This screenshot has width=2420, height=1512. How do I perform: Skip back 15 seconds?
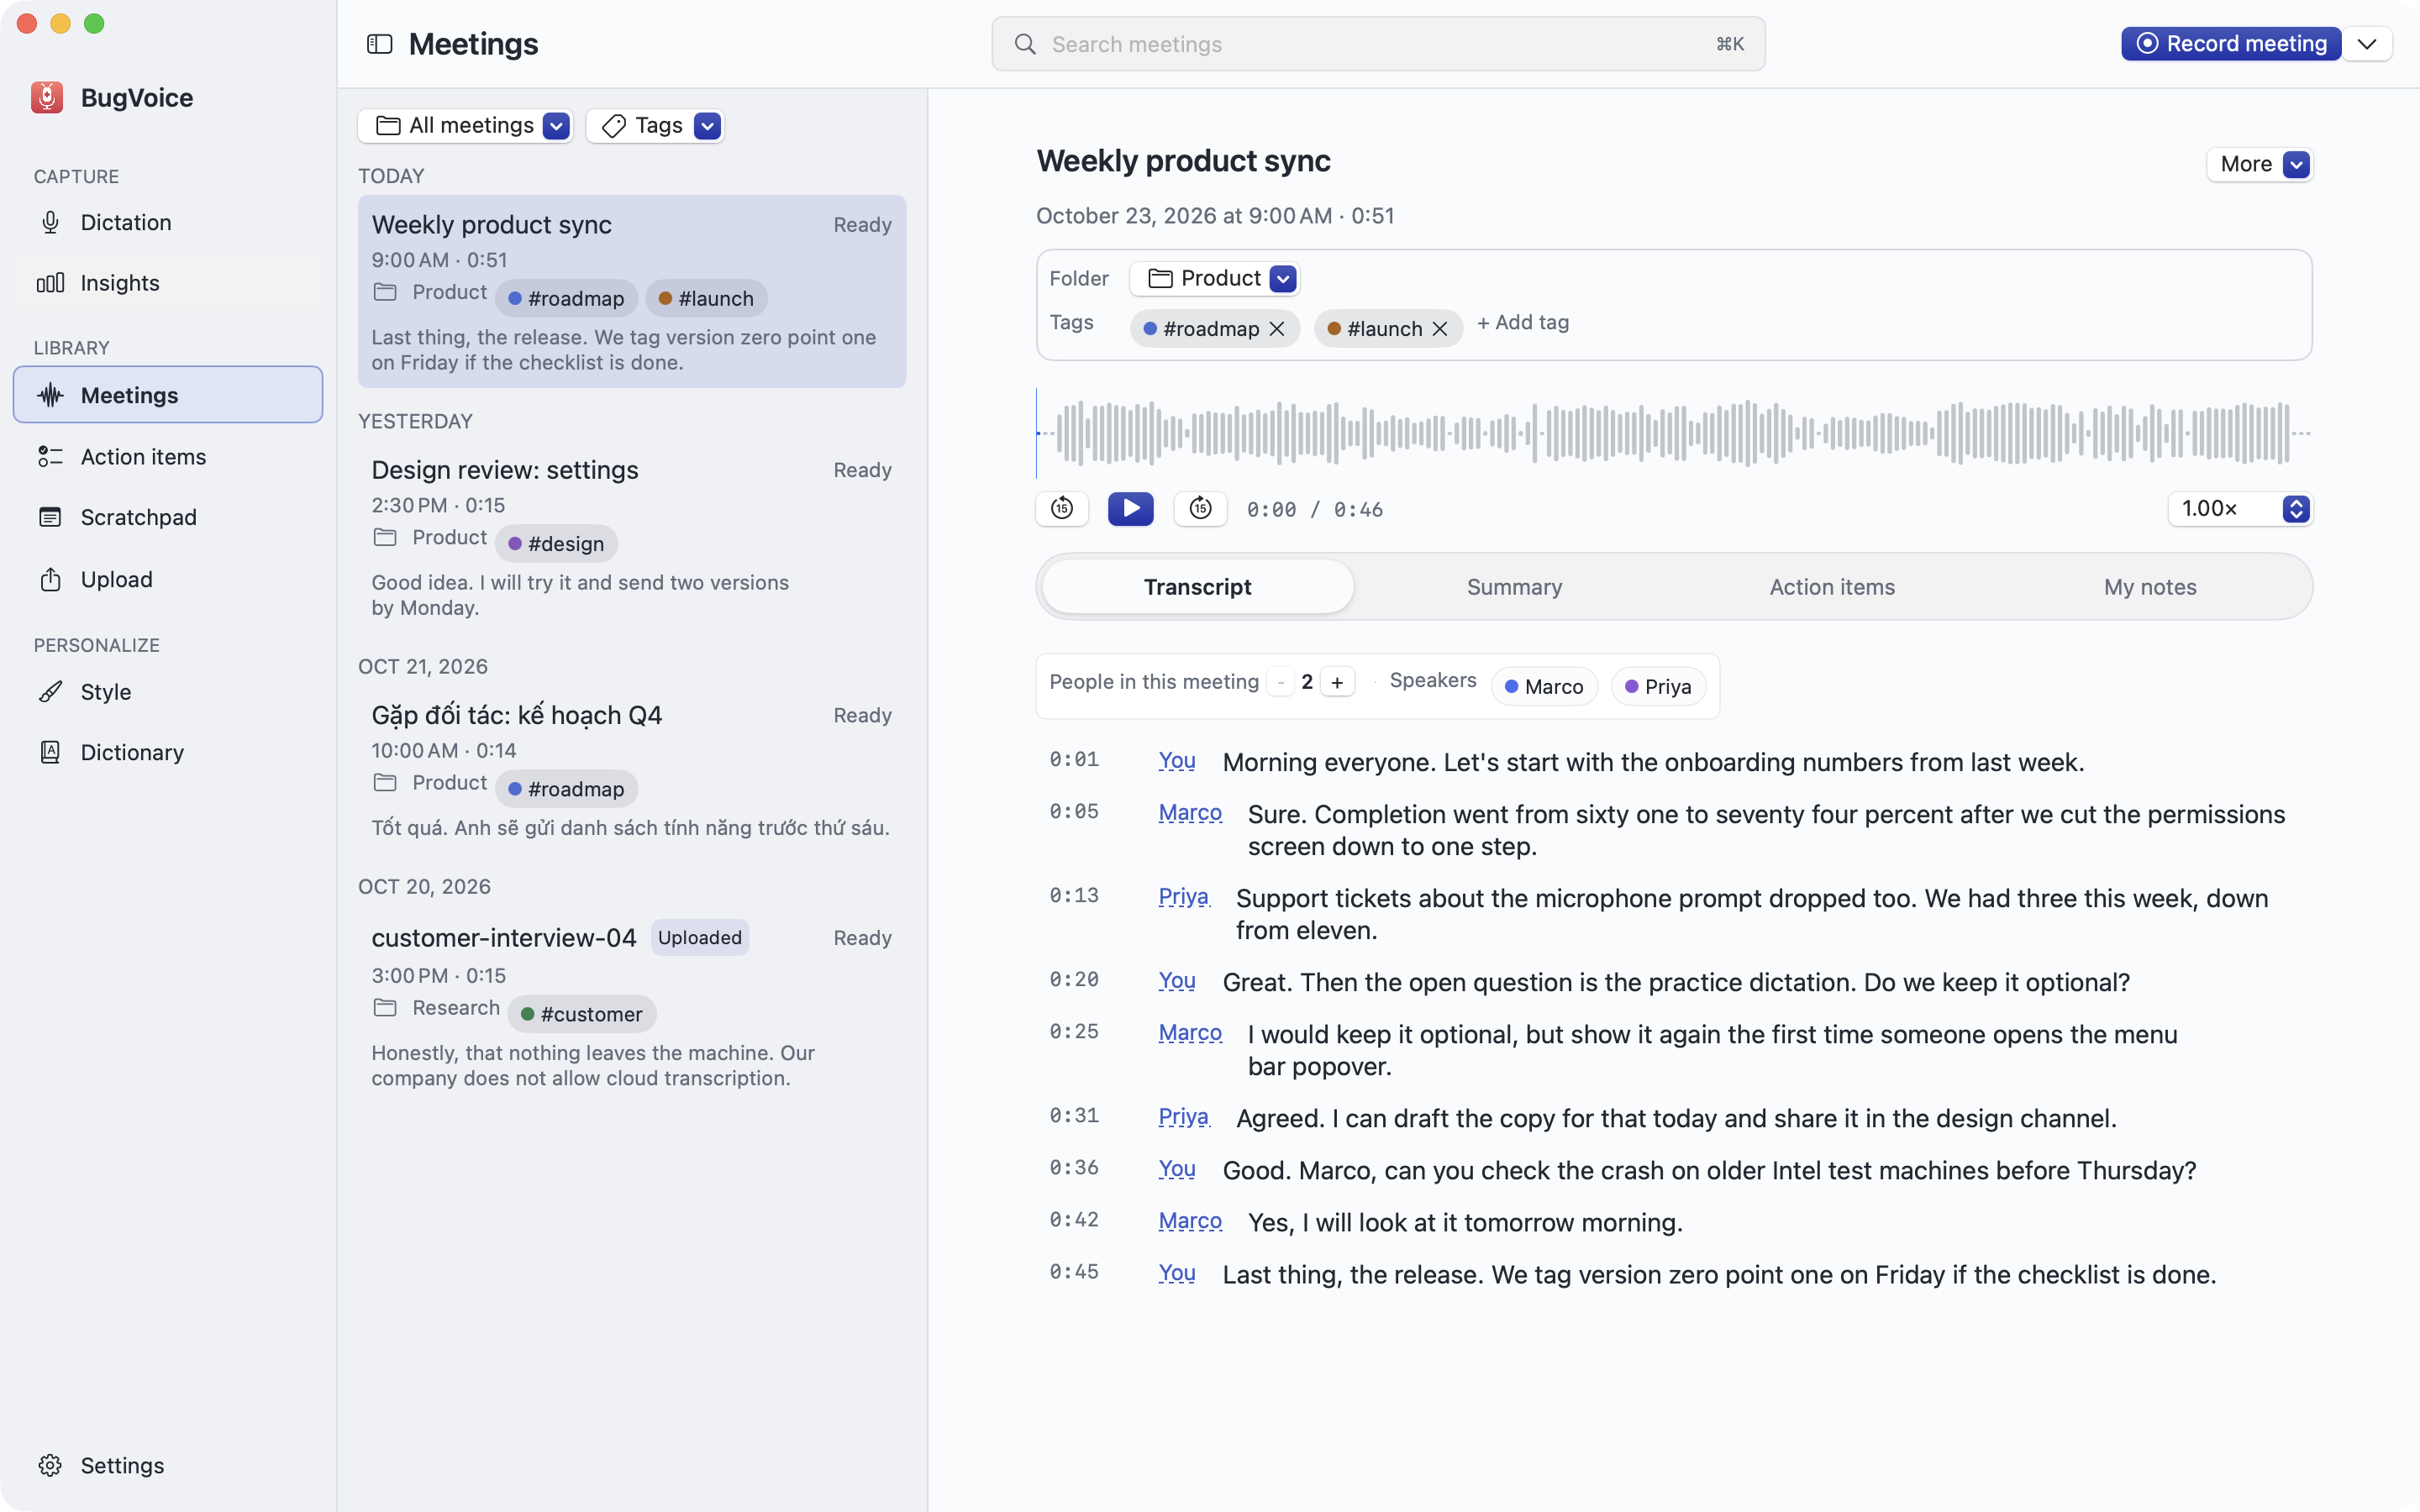1062,509
